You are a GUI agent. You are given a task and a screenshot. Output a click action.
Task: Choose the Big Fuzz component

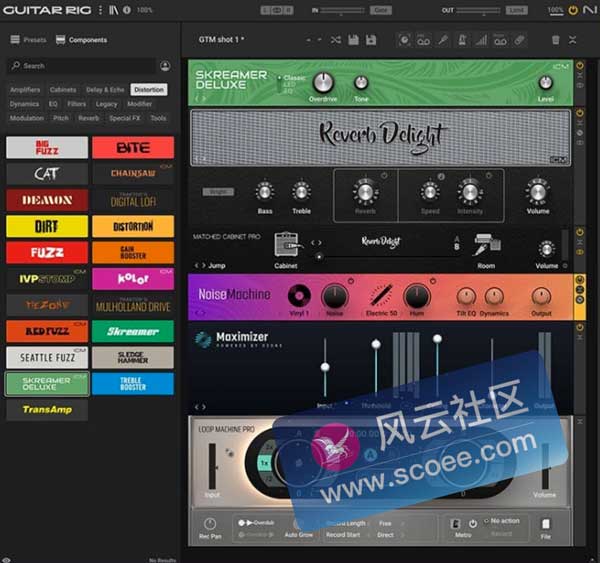click(47, 147)
